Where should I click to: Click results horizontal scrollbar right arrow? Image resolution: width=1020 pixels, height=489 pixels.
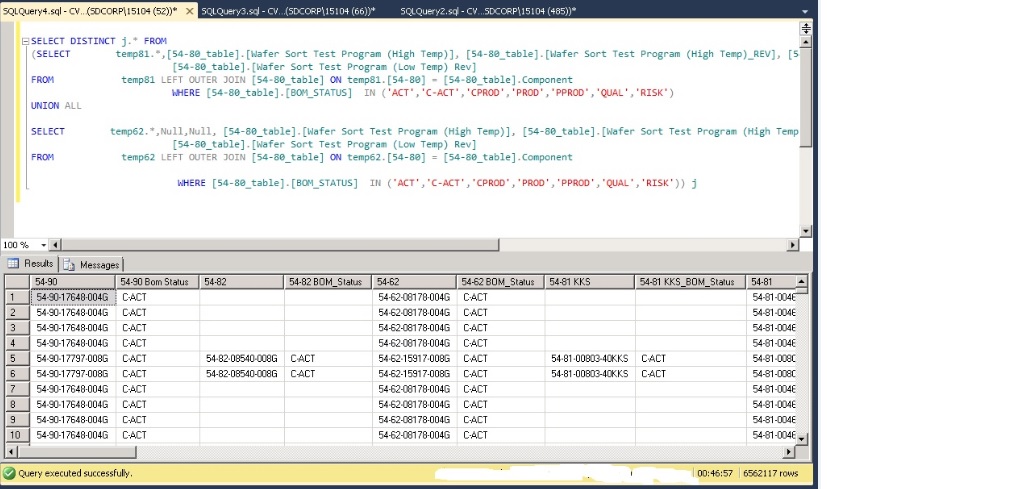click(789, 451)
